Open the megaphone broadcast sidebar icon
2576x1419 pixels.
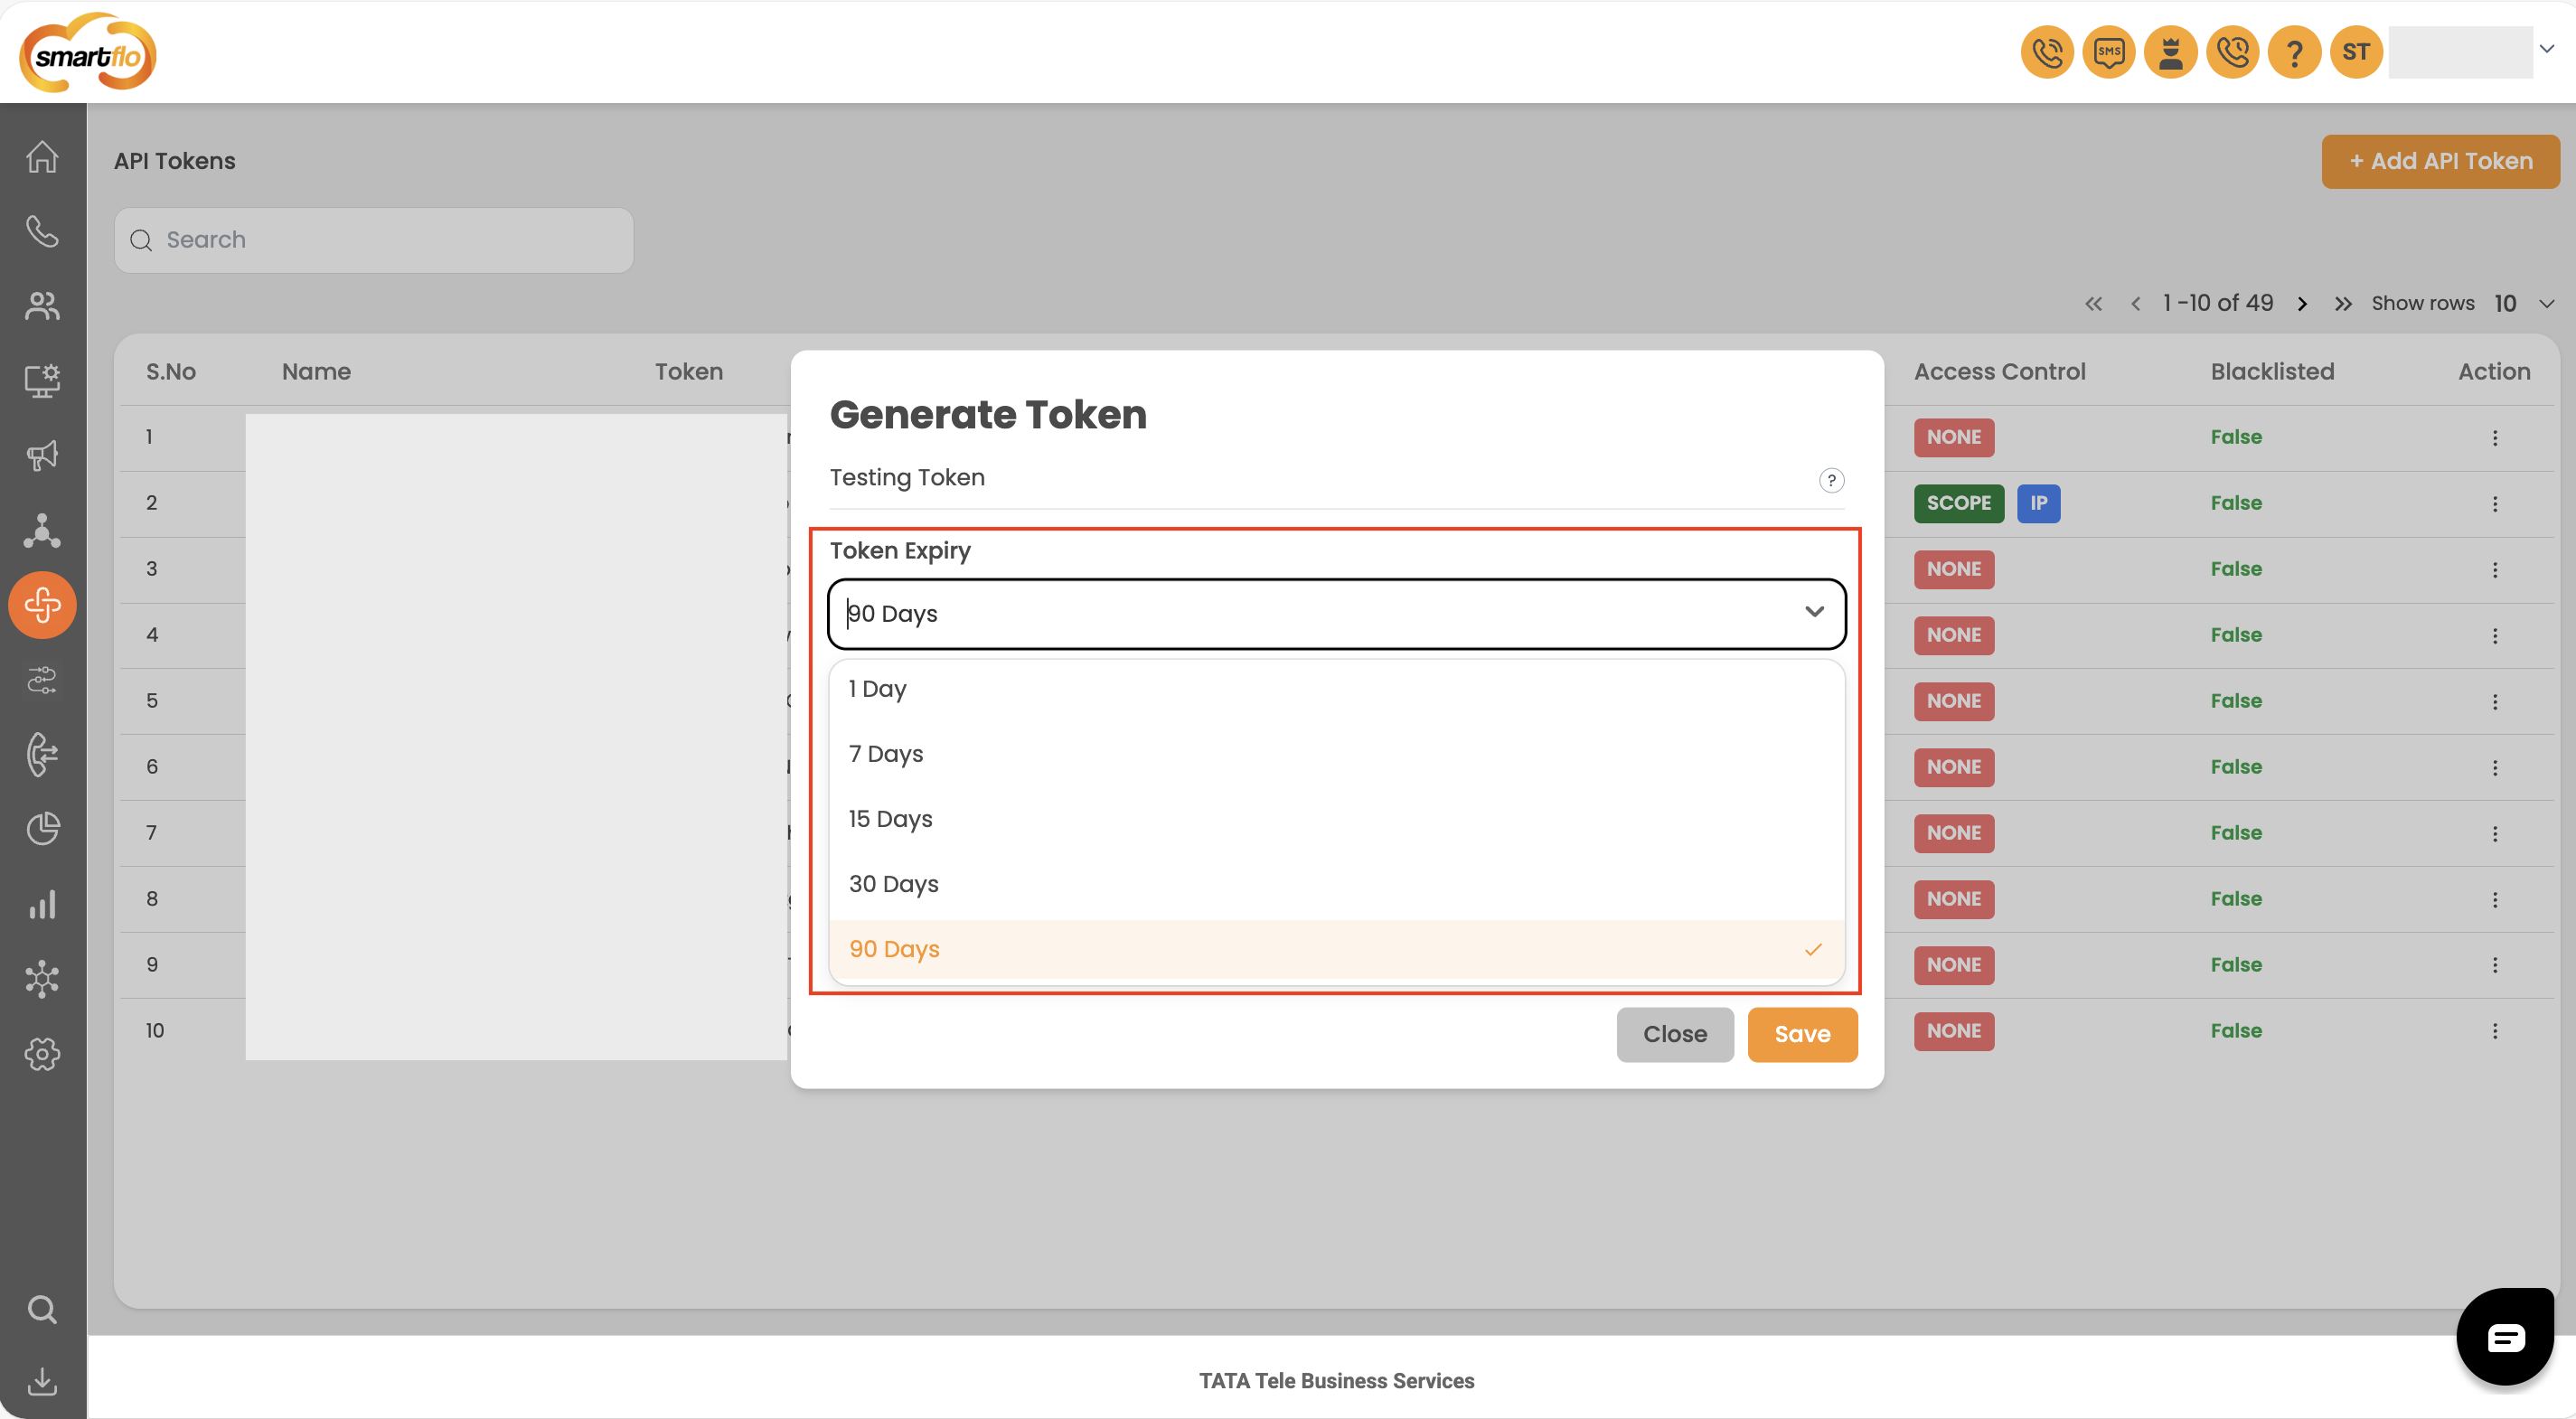[x=42, y=455]
